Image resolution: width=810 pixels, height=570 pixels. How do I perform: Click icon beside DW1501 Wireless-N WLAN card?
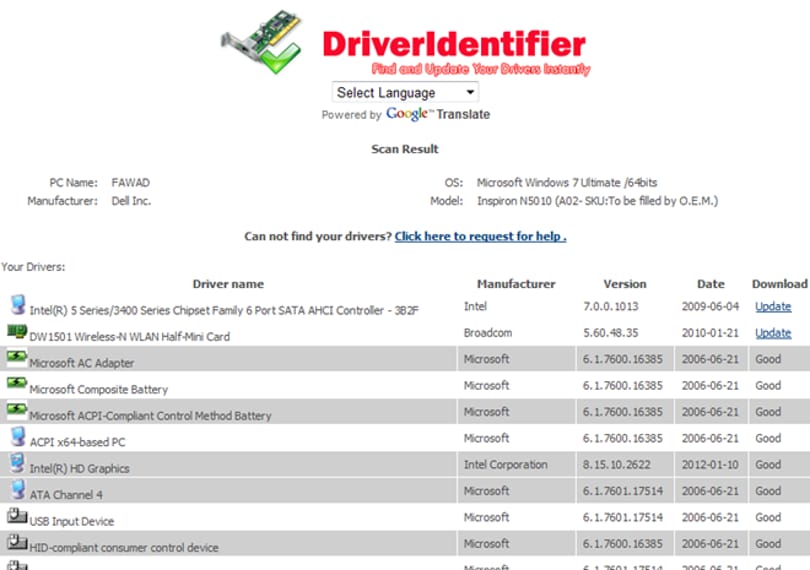click(17, 331)
